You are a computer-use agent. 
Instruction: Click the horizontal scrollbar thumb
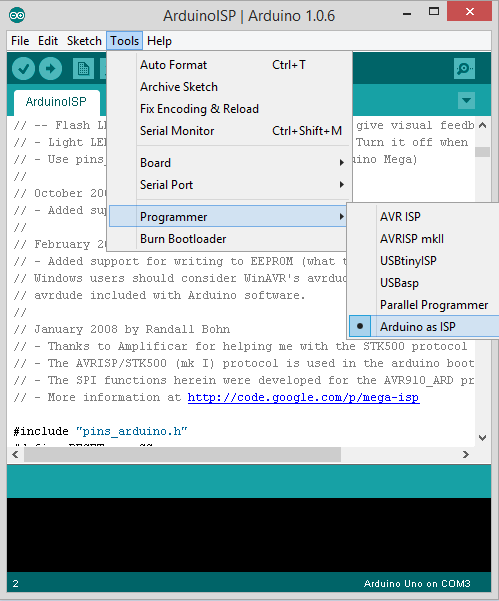(x=182, y=455)
